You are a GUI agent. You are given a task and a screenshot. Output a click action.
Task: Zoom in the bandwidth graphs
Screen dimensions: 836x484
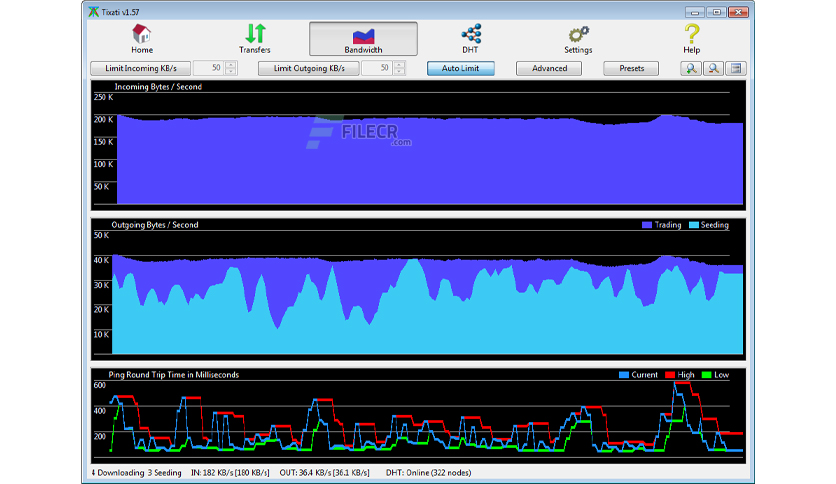(690, 68)
